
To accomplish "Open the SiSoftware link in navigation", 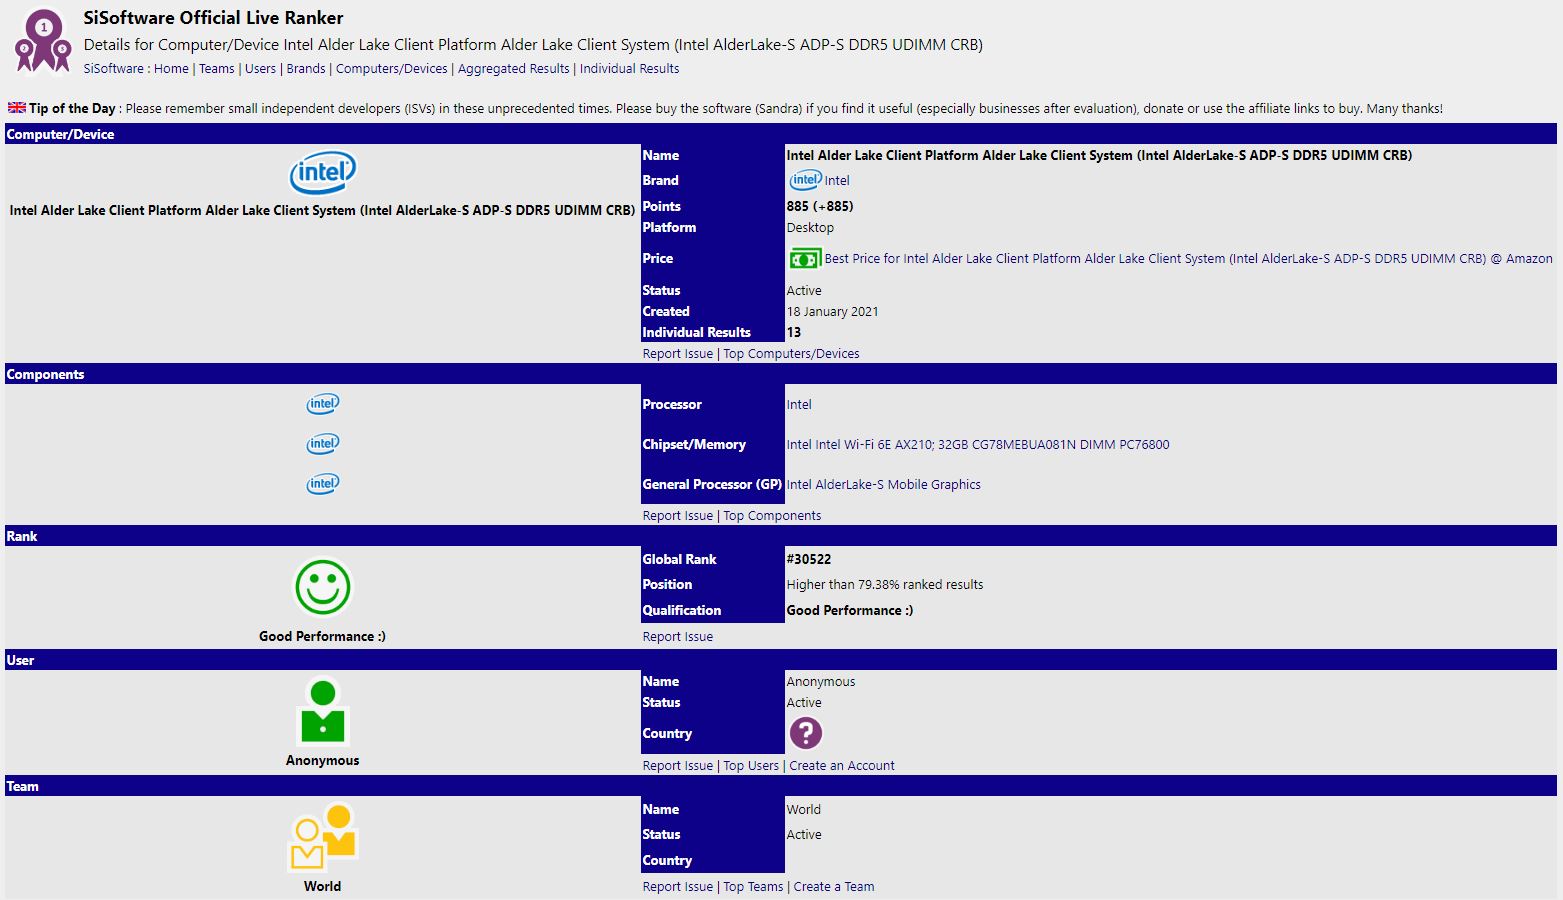I will click(114, 69).
